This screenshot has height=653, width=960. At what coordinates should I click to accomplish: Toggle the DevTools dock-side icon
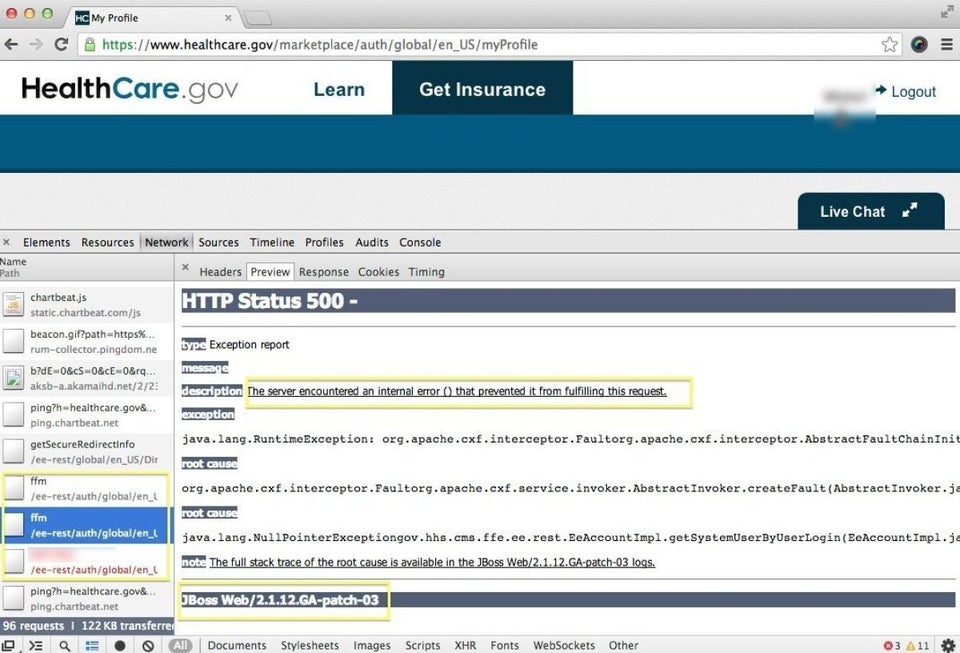[9, 645]
